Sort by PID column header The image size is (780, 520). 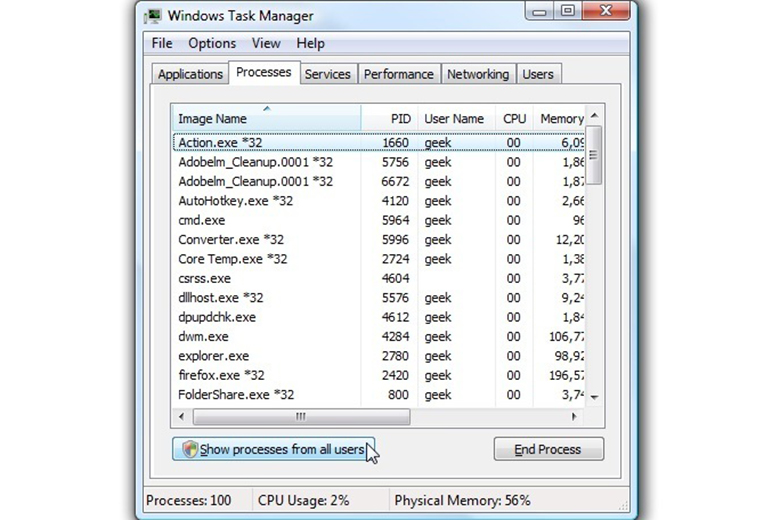click(390, 118)
